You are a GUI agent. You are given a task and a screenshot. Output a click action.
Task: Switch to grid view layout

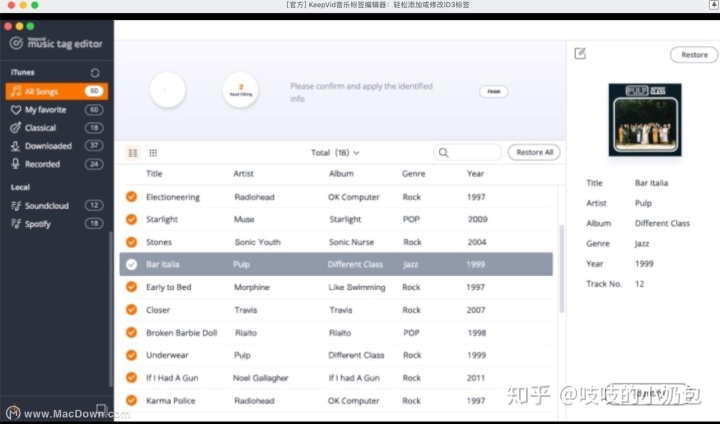coord(153,153)
